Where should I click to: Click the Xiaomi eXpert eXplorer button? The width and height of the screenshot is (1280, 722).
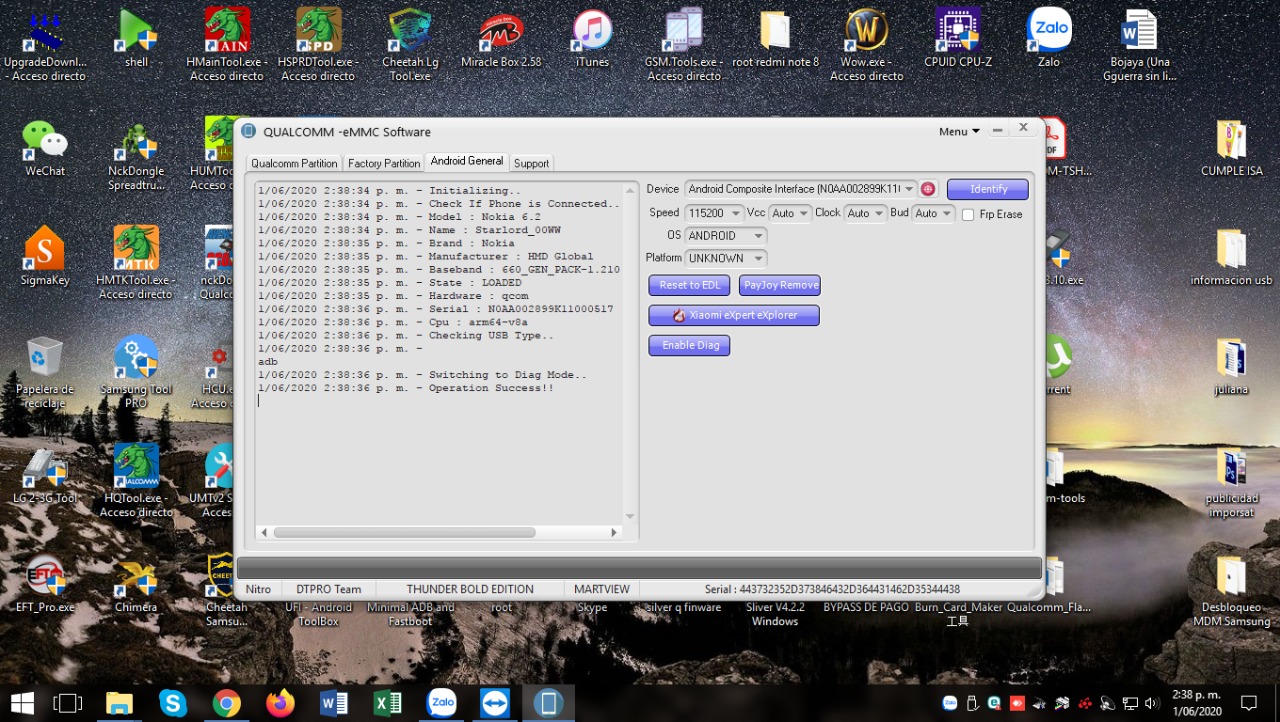pos(734,315)
